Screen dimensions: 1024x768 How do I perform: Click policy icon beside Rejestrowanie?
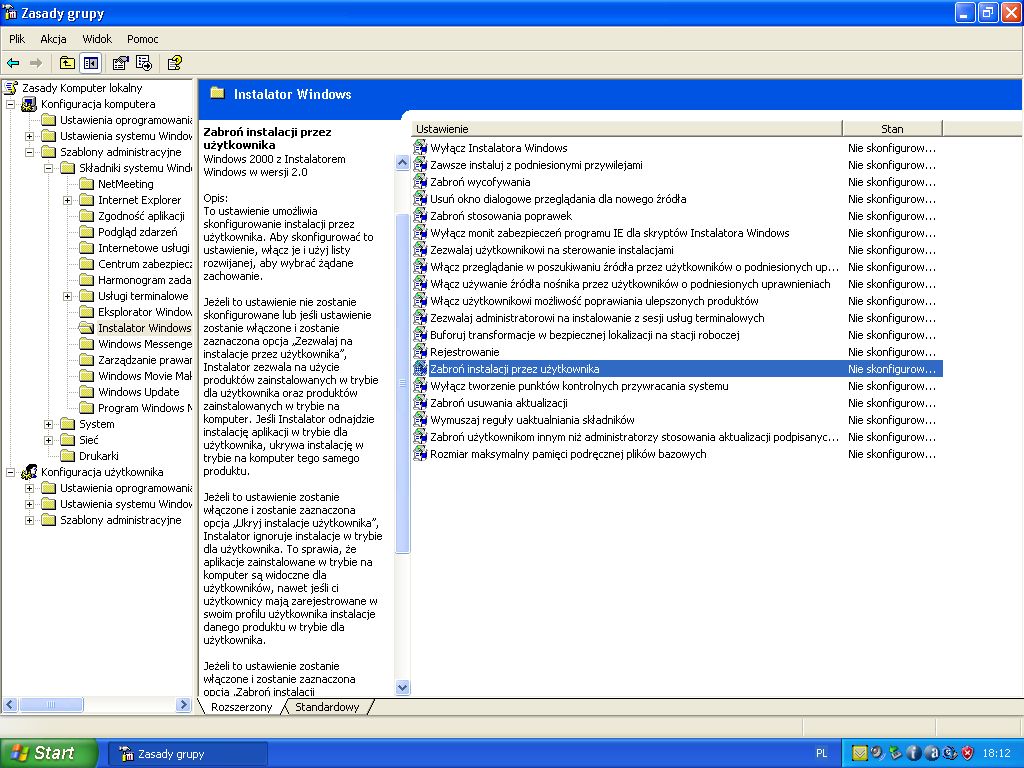click(421, 352)
